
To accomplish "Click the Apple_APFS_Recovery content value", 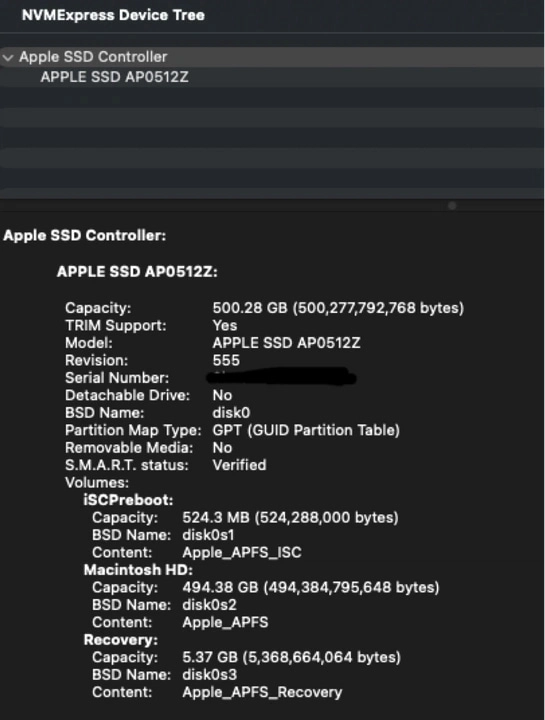I will 262,692.
